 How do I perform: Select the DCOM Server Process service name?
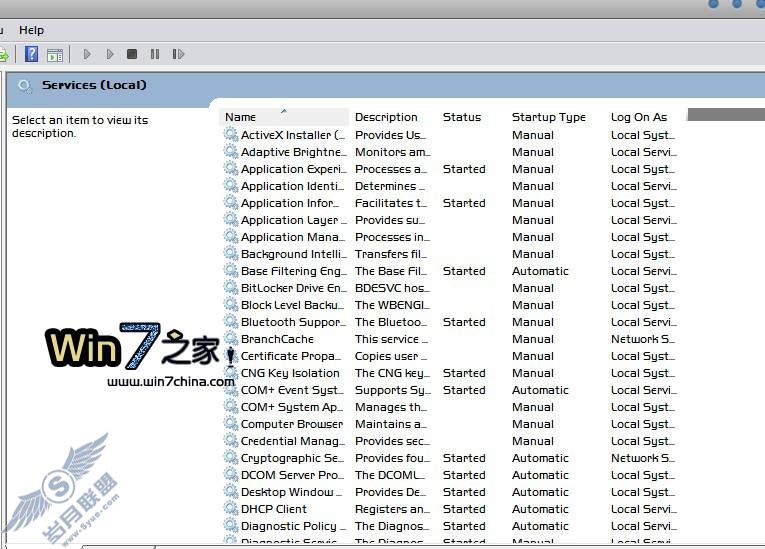292,475
